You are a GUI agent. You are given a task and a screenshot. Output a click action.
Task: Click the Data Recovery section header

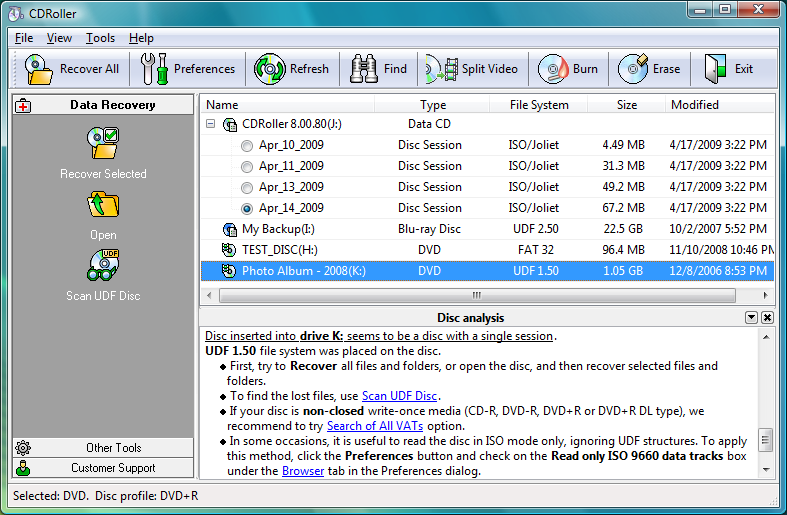(103, 105)
